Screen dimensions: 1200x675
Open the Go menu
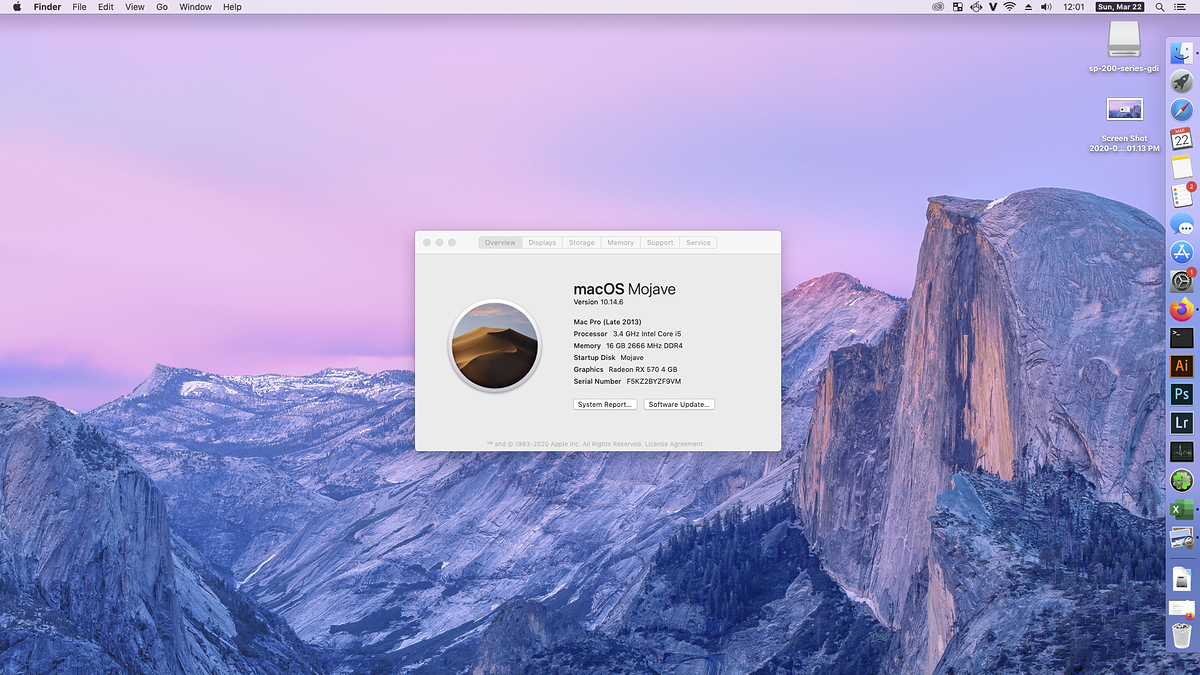[x=162, y=7]
